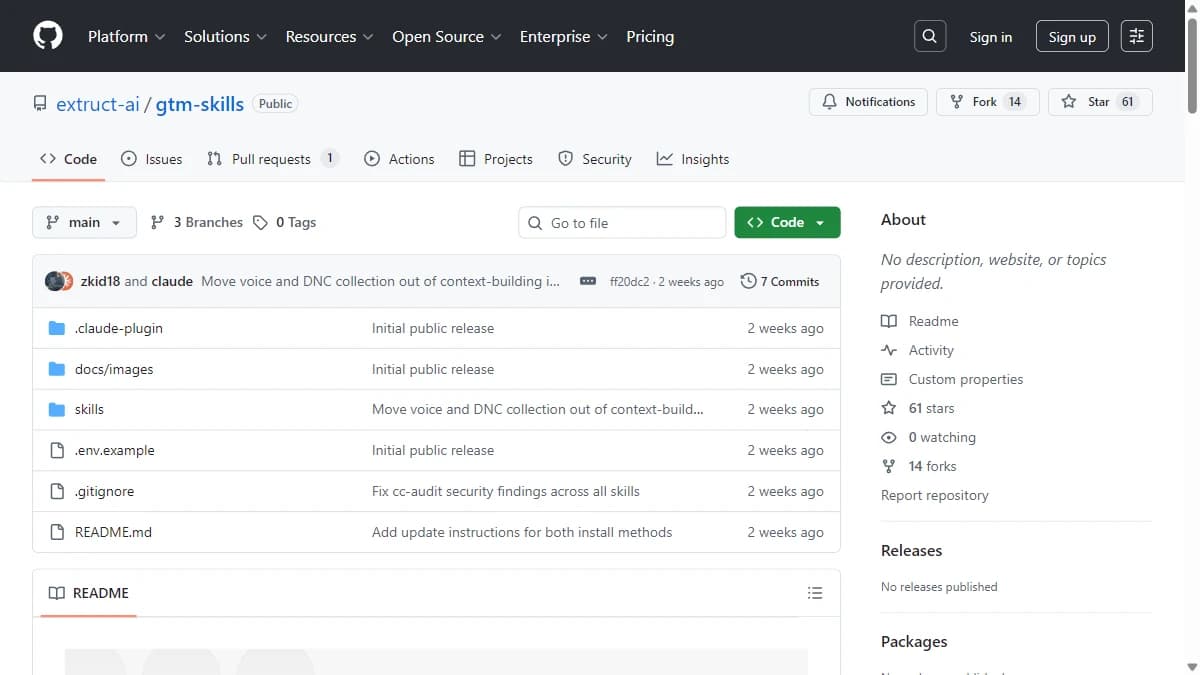Click the docs/images folder icon

(x=57, y=369)
